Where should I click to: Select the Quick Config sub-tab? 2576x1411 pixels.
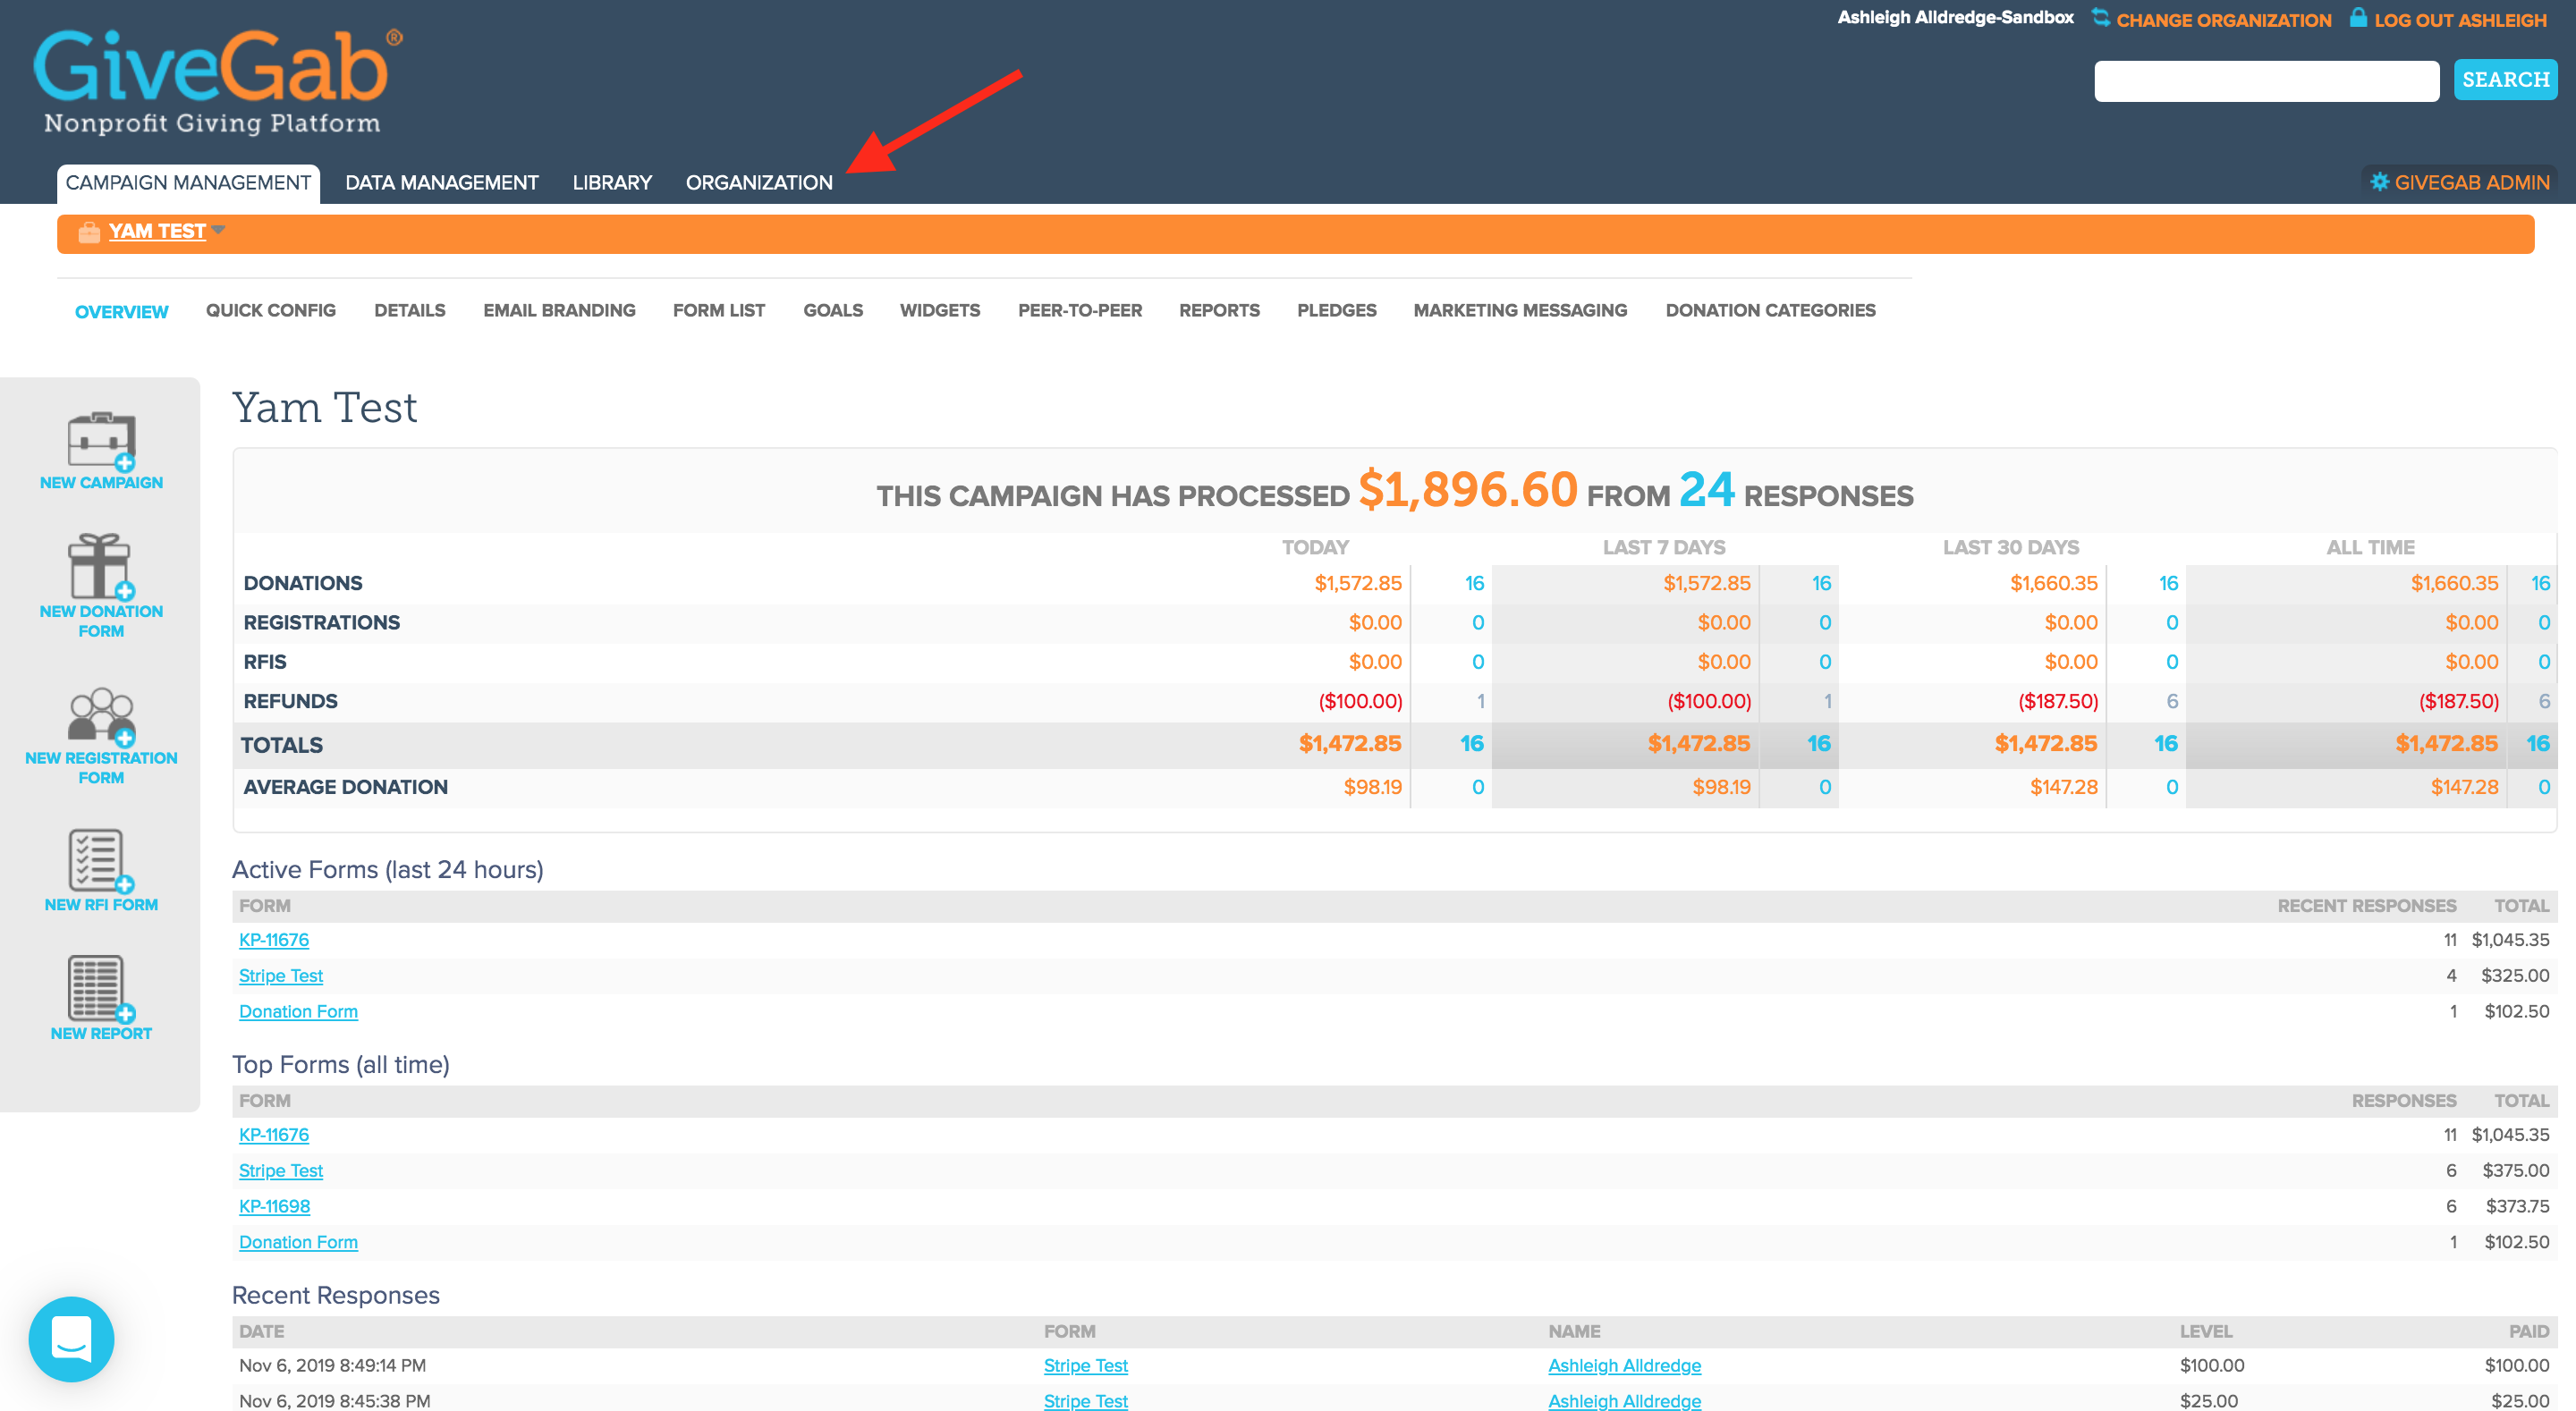[271, 311]
